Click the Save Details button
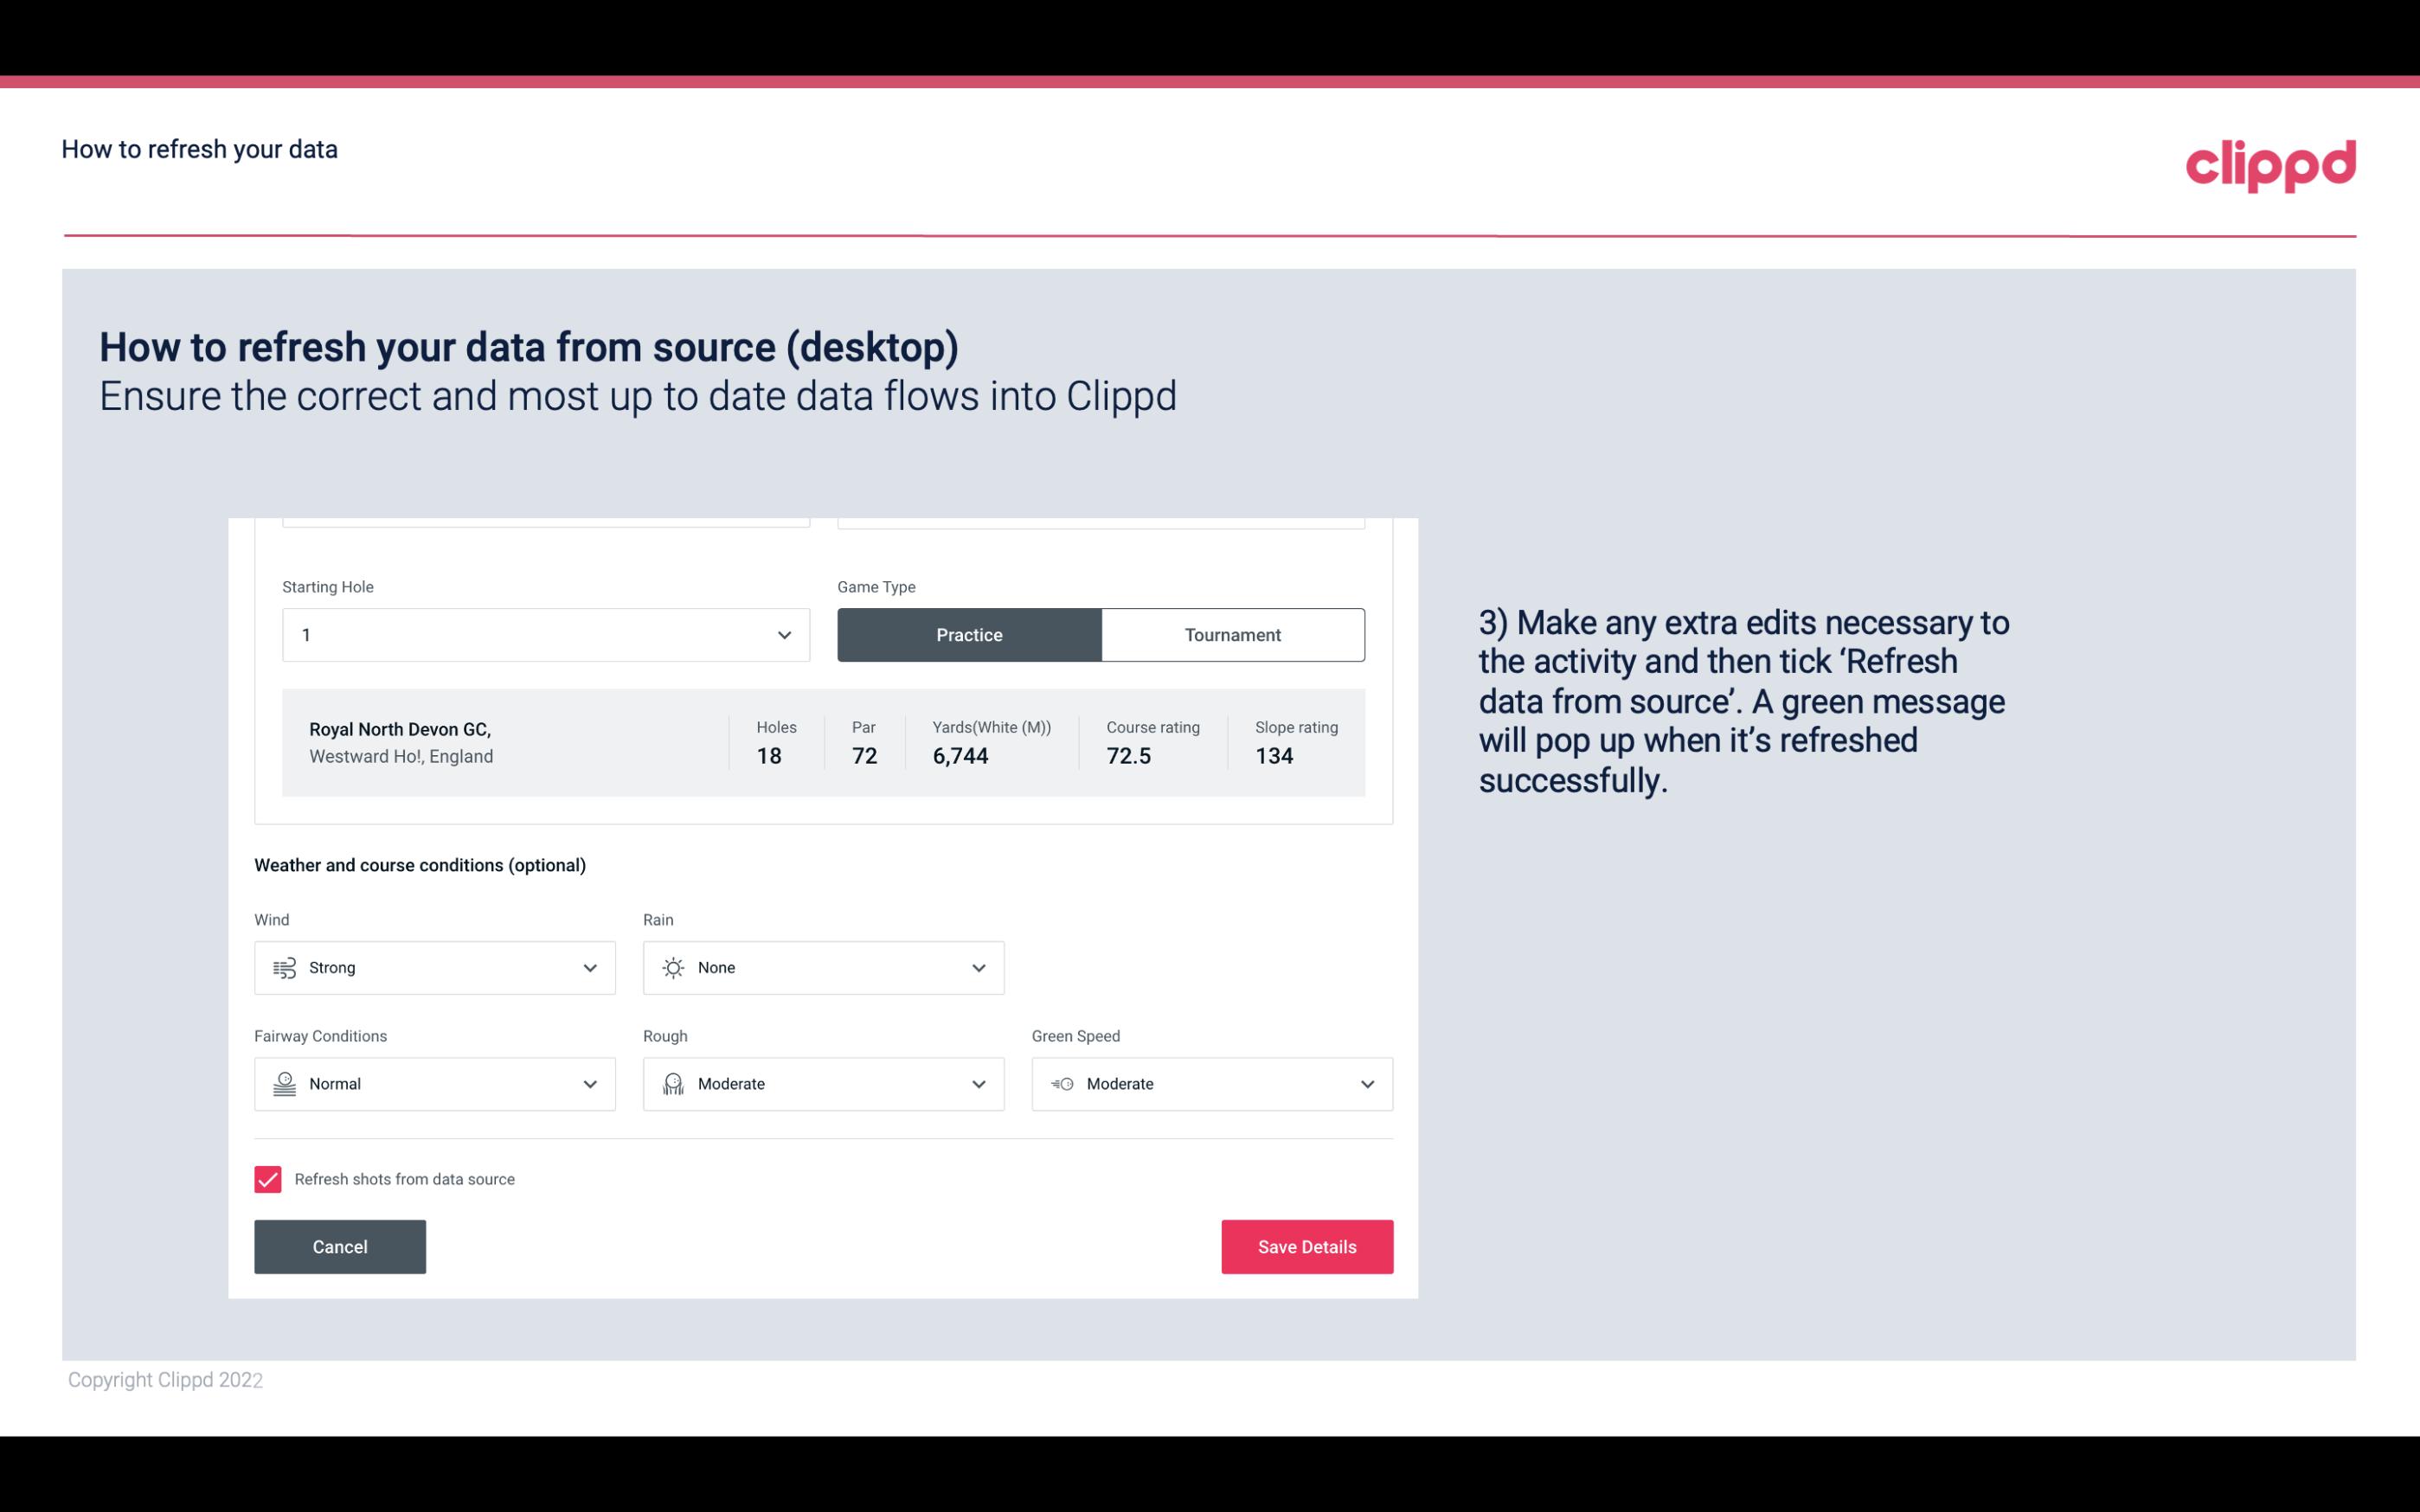Image resolution: width=2420 pixels, height=1512 pixels. pos(1306,1246)
